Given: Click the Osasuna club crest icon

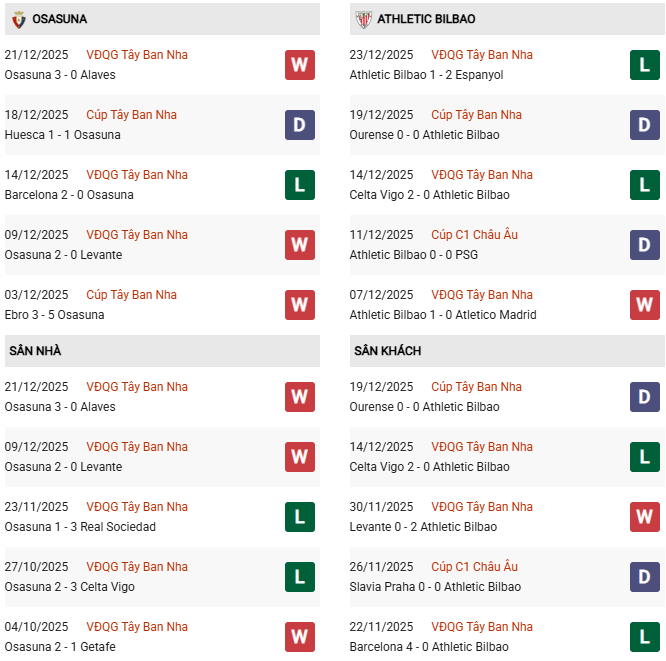Looking at the screenshot, I should pos(18,19).
